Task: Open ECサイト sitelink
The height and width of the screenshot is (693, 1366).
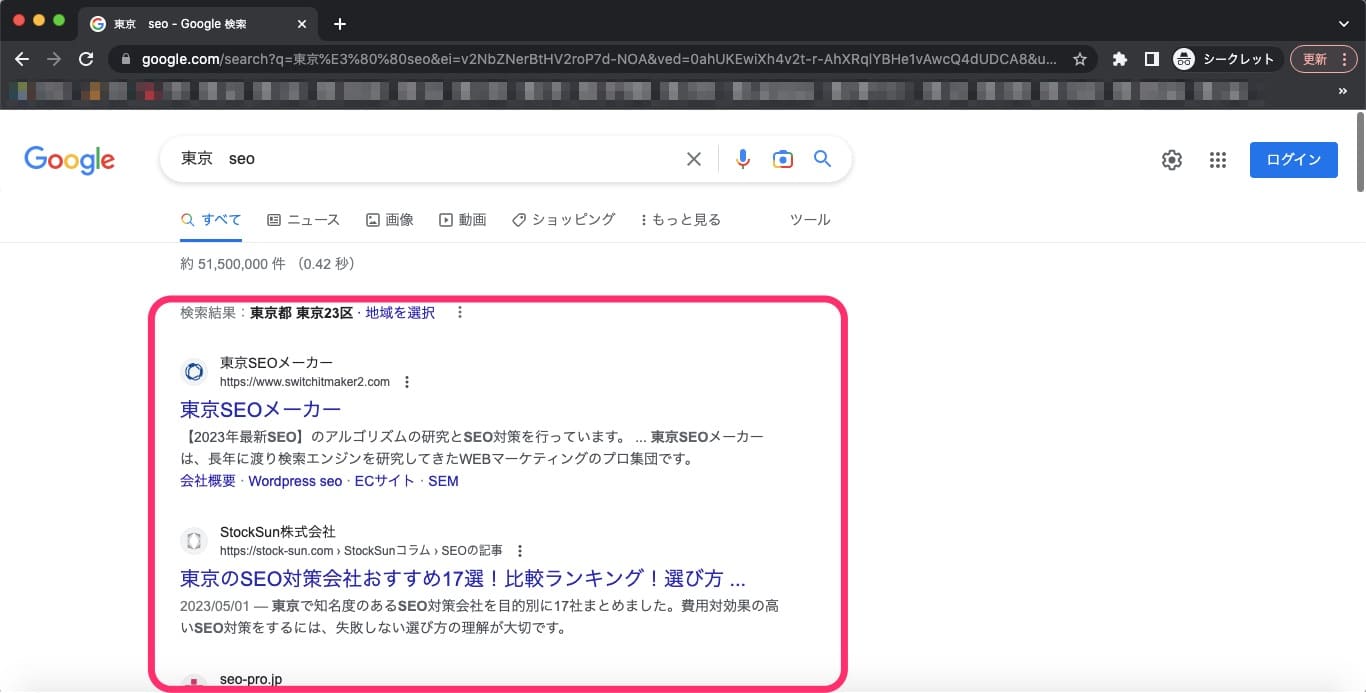Action: pos(384,481)
